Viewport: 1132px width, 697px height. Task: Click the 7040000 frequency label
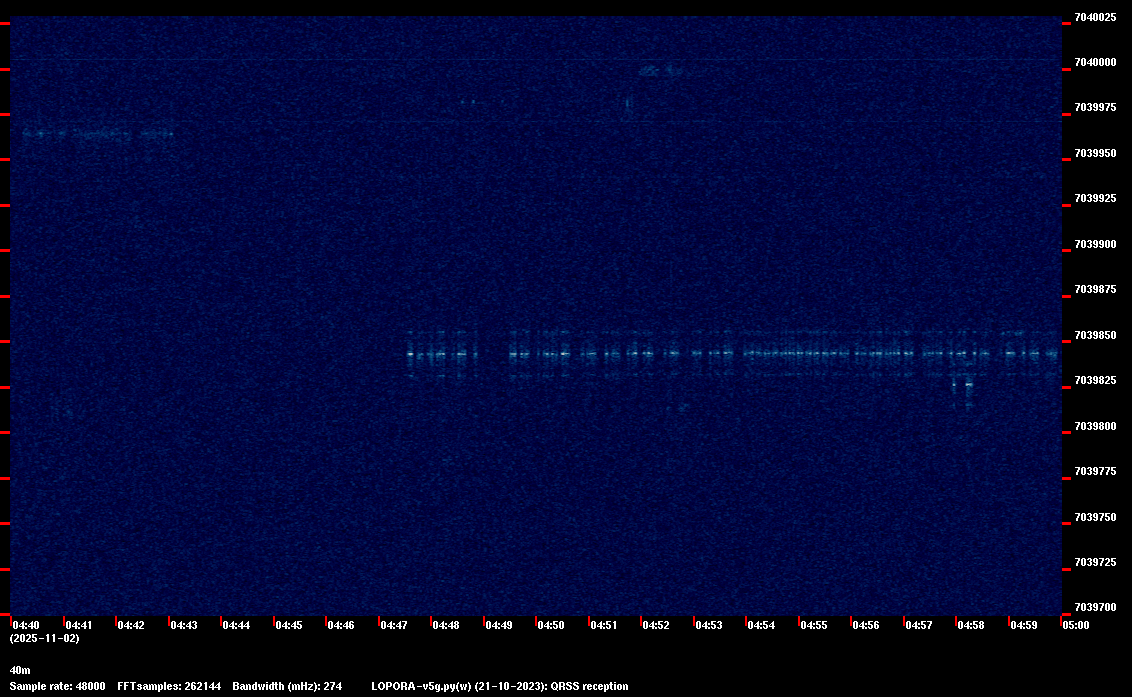click(1095, 63)
